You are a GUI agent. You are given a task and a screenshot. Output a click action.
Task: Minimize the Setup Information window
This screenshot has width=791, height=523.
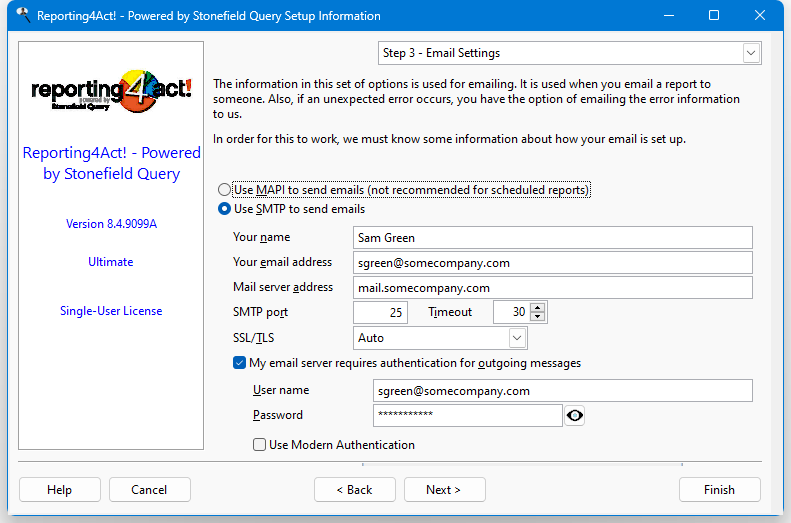tap(669, 16)
